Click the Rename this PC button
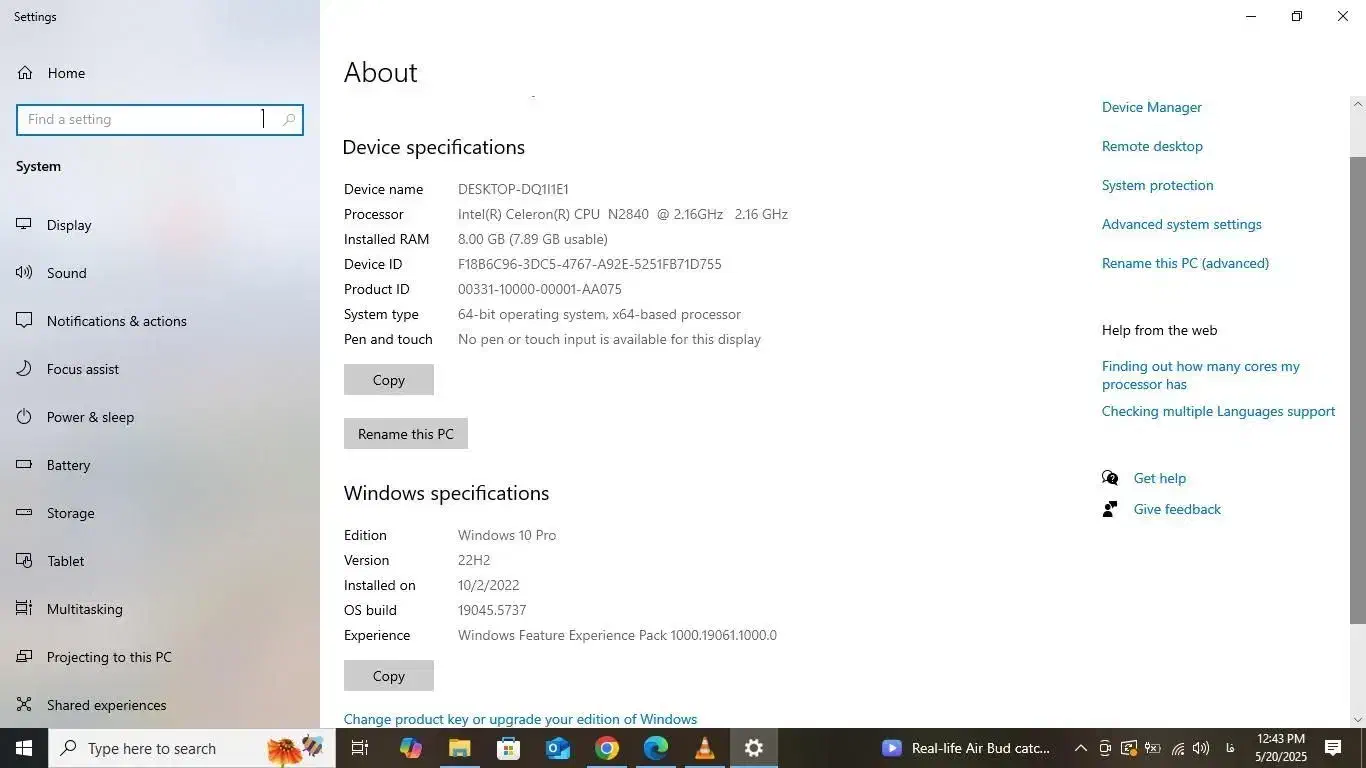The image size is (1366, 768). [x=405, y=433]
